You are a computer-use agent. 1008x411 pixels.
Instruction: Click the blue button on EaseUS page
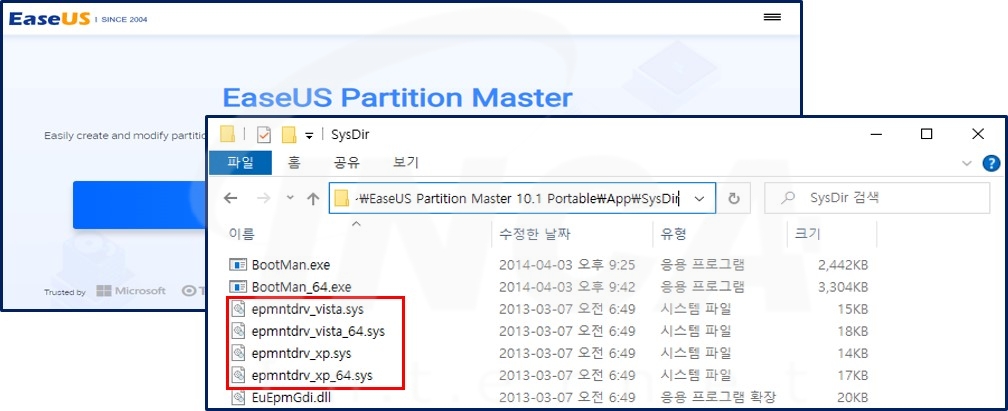[138, 205]
